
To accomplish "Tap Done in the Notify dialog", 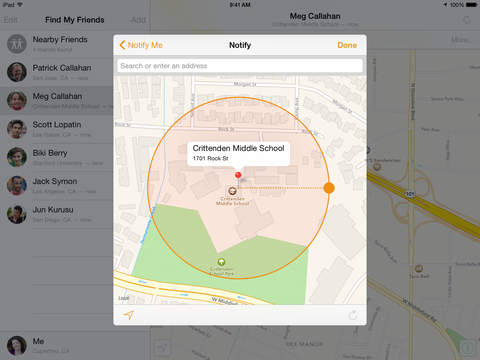I will pyautogui.click(x=347, y=45).
